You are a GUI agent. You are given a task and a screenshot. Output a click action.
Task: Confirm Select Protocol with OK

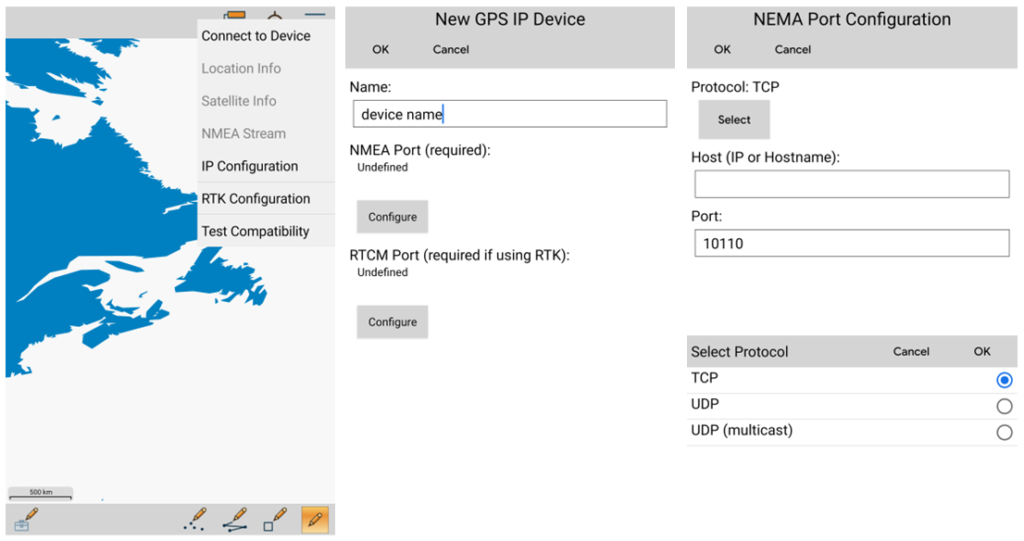(982, 352)
